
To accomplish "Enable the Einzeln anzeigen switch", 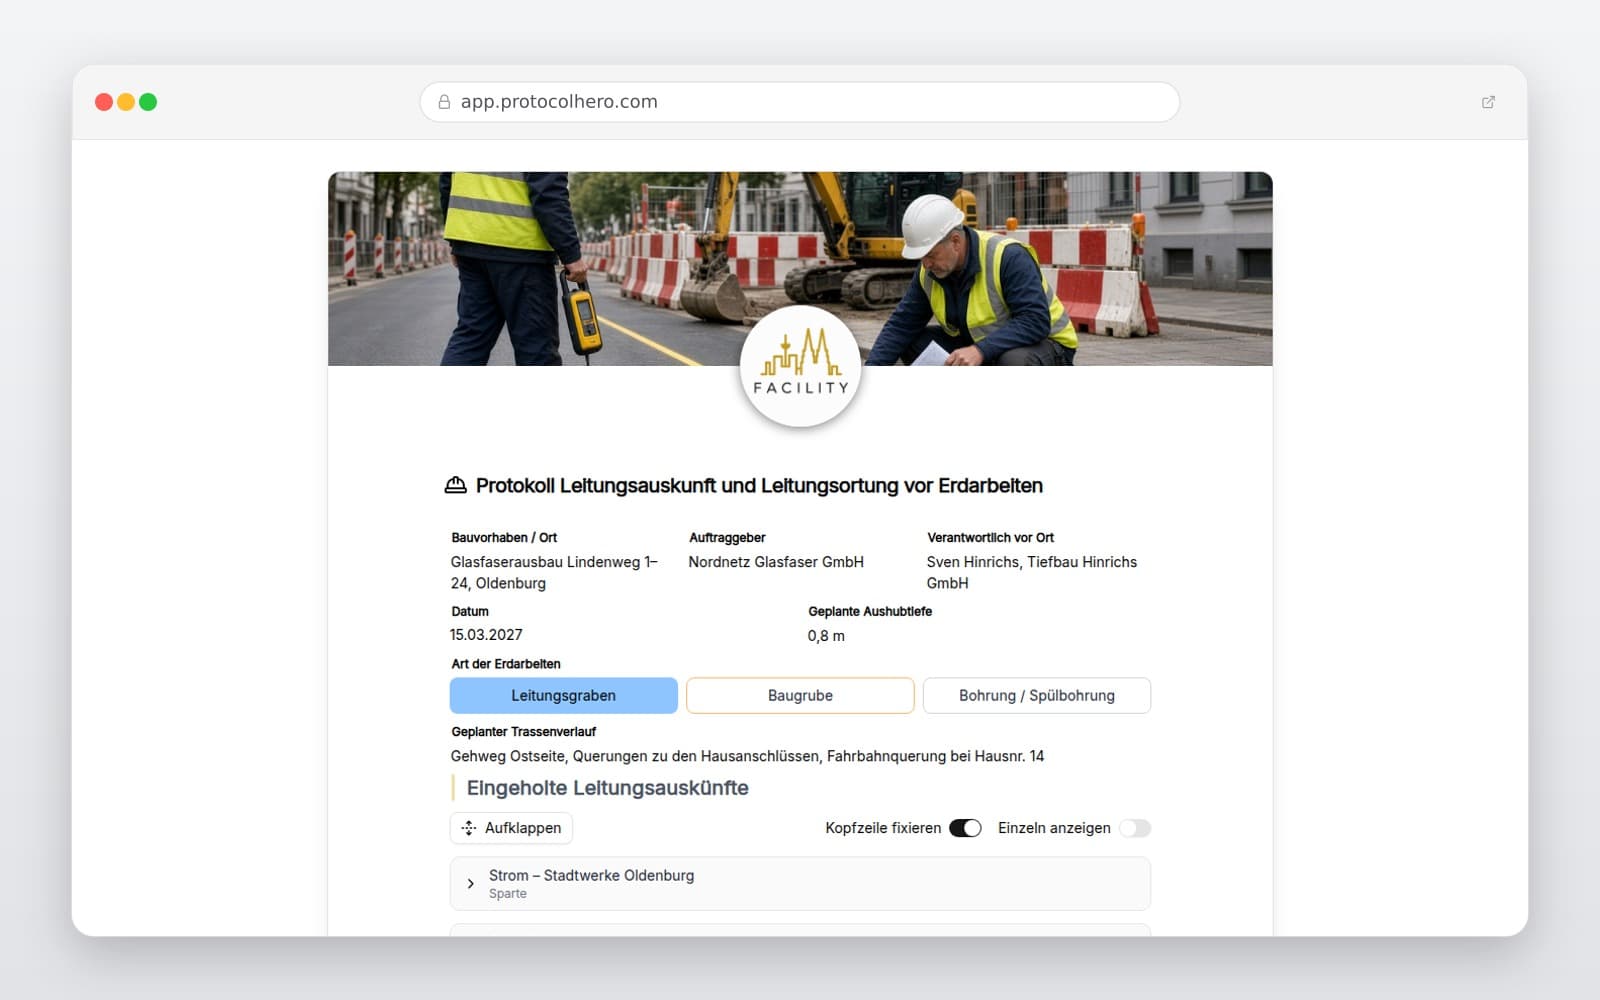I will click(x=1135, y=828).
